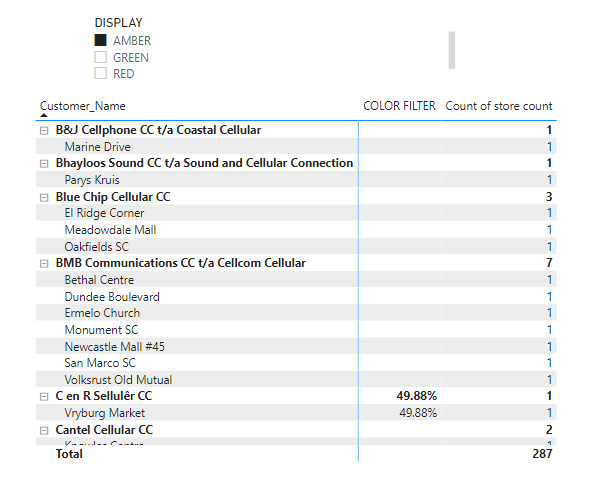
Task: Select the Newcastle Mall #45 row
Action: click(x=296, y=346)
